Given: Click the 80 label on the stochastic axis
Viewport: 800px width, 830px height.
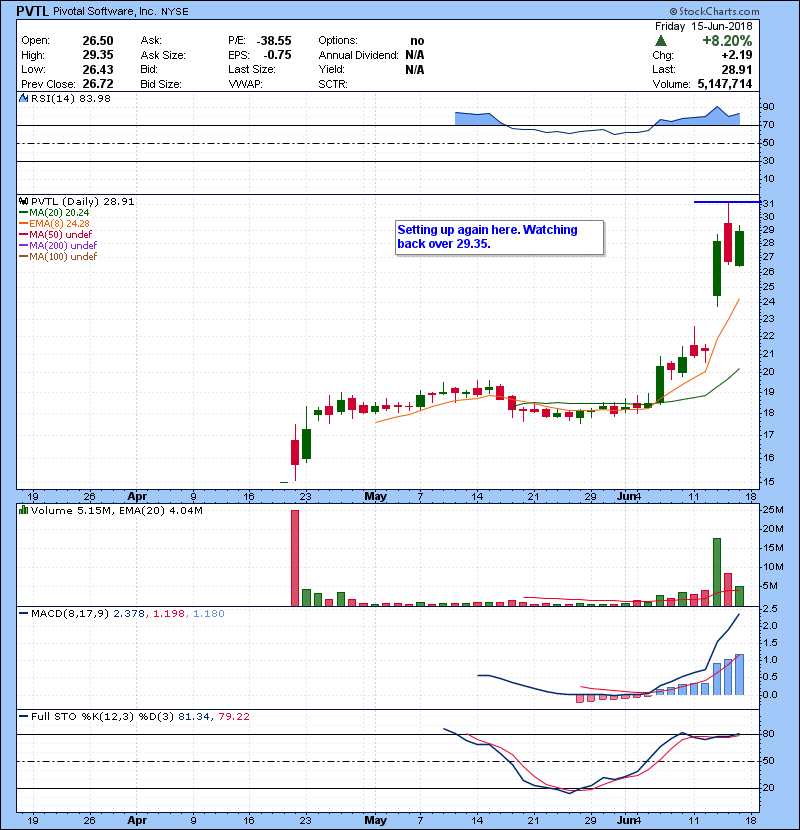Looking at the screenshot, I should [768, 734].
